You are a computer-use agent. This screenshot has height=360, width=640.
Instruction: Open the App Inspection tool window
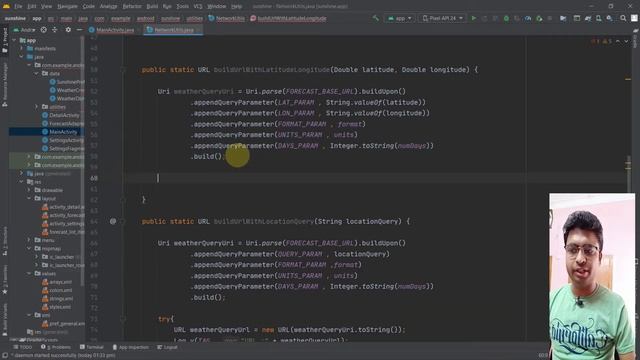[x=130, y=347]
